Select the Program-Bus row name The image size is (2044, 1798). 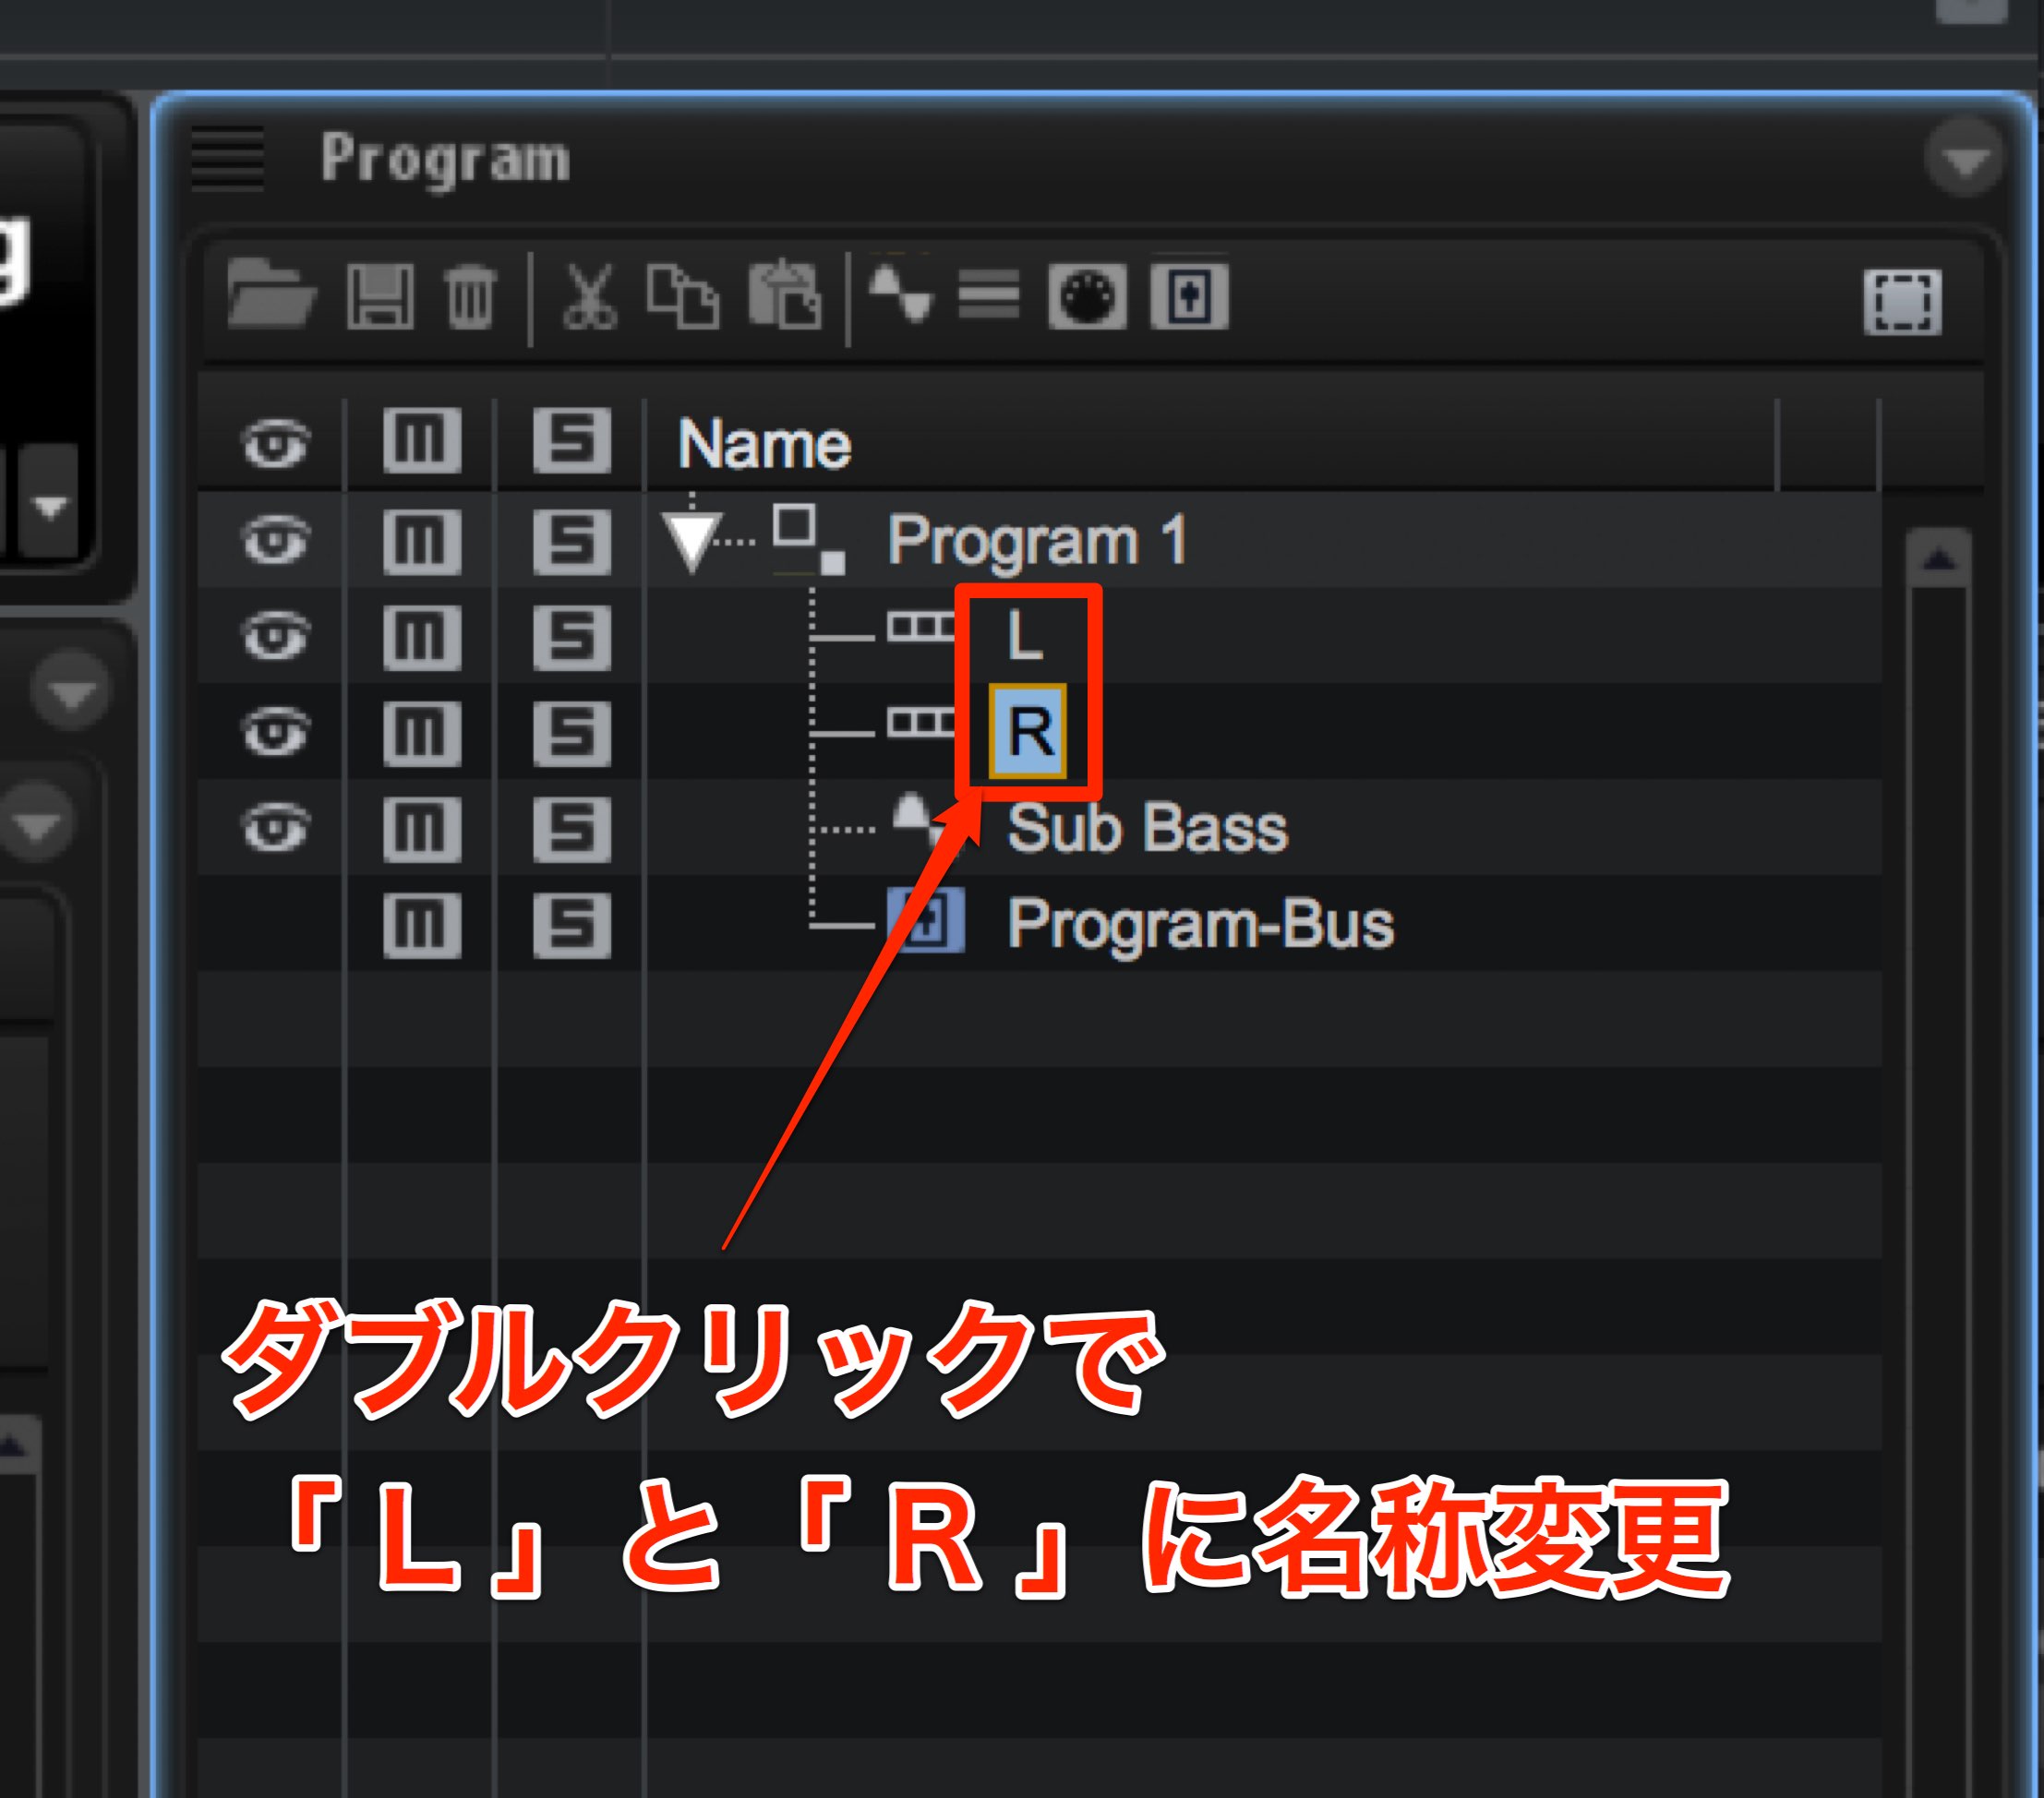(x=1200, y=925)
